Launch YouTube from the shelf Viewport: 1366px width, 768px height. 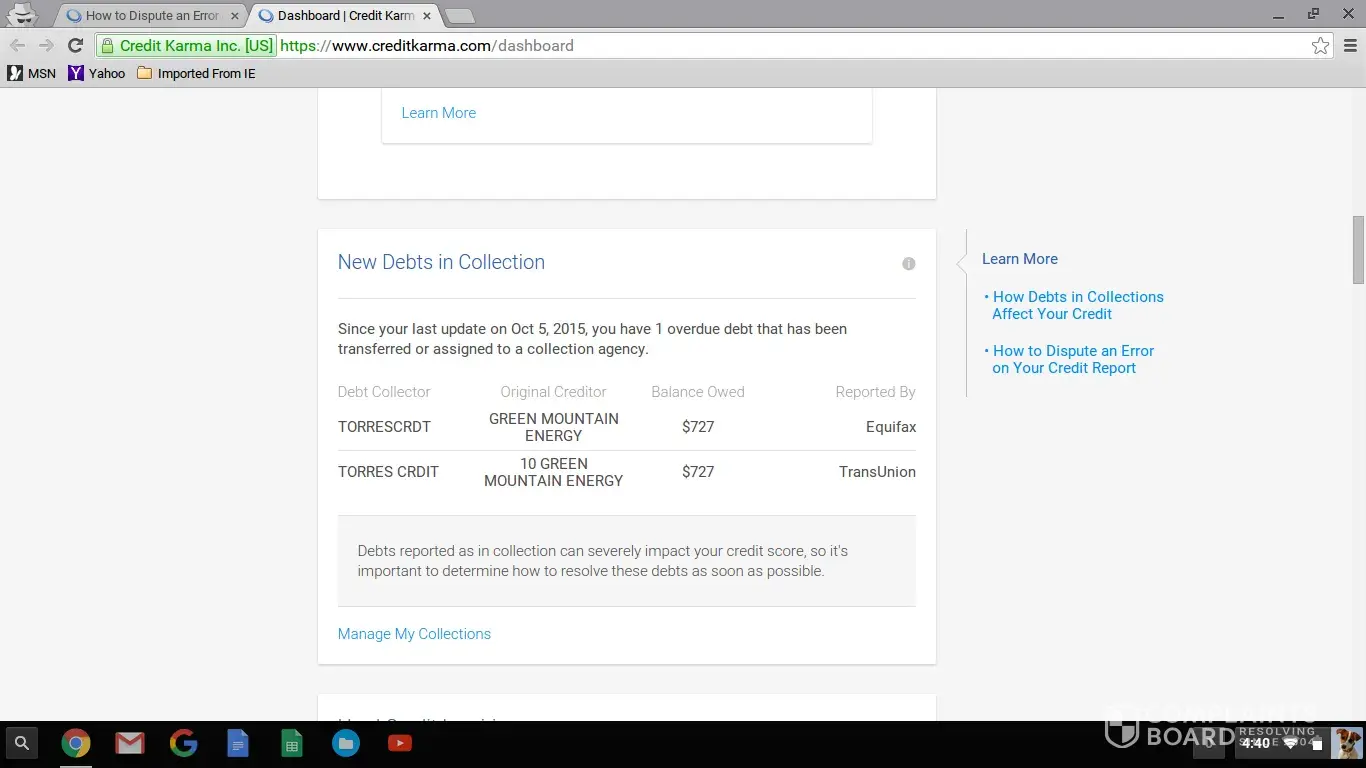[400, 743]
